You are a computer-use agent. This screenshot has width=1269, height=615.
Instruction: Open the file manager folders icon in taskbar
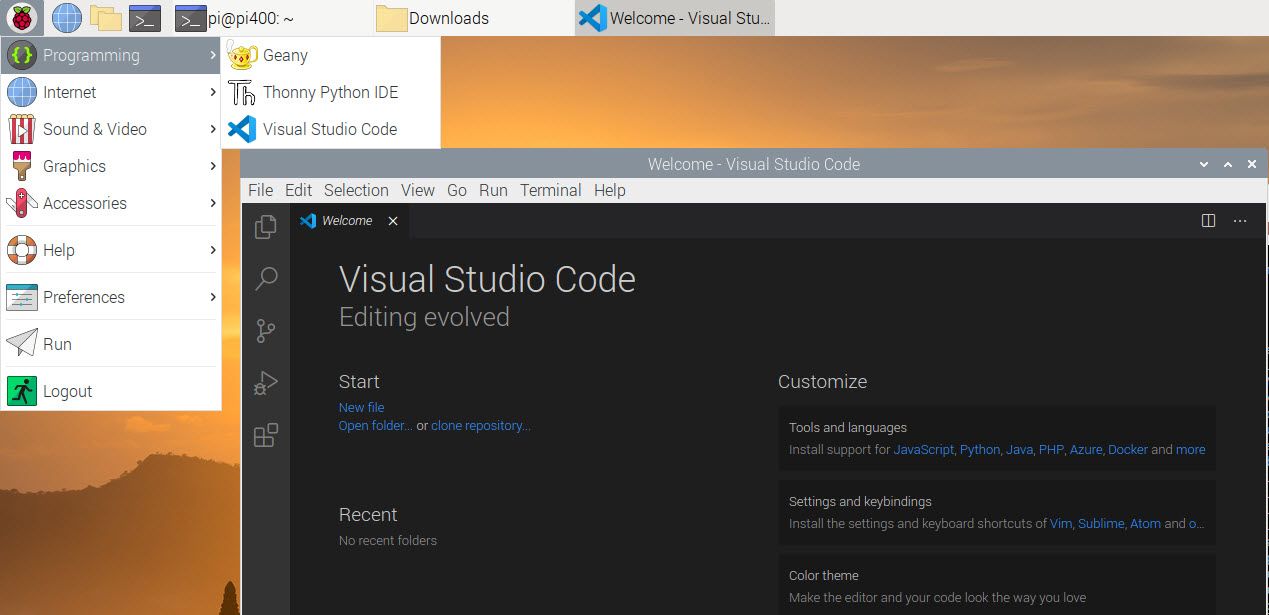coord(105,17)
